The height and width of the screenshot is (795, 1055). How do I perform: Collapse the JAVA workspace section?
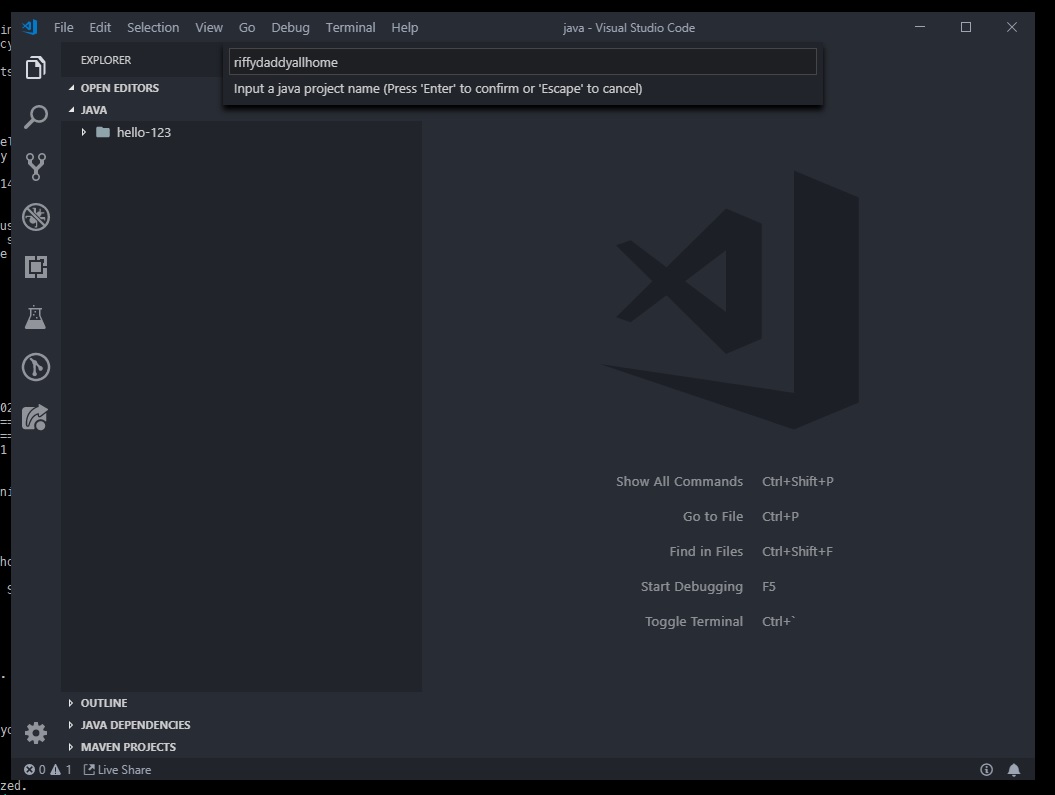coord(72,110)
